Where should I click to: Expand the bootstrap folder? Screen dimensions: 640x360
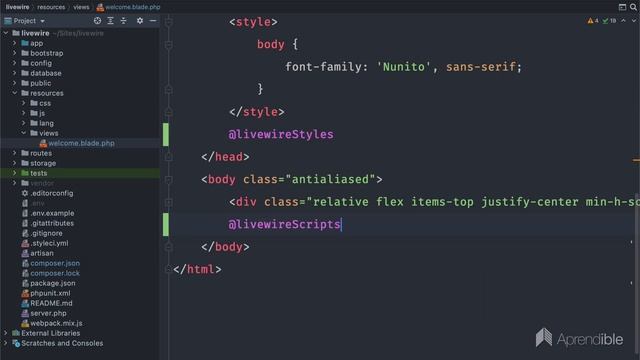click(x=15, y=53)
